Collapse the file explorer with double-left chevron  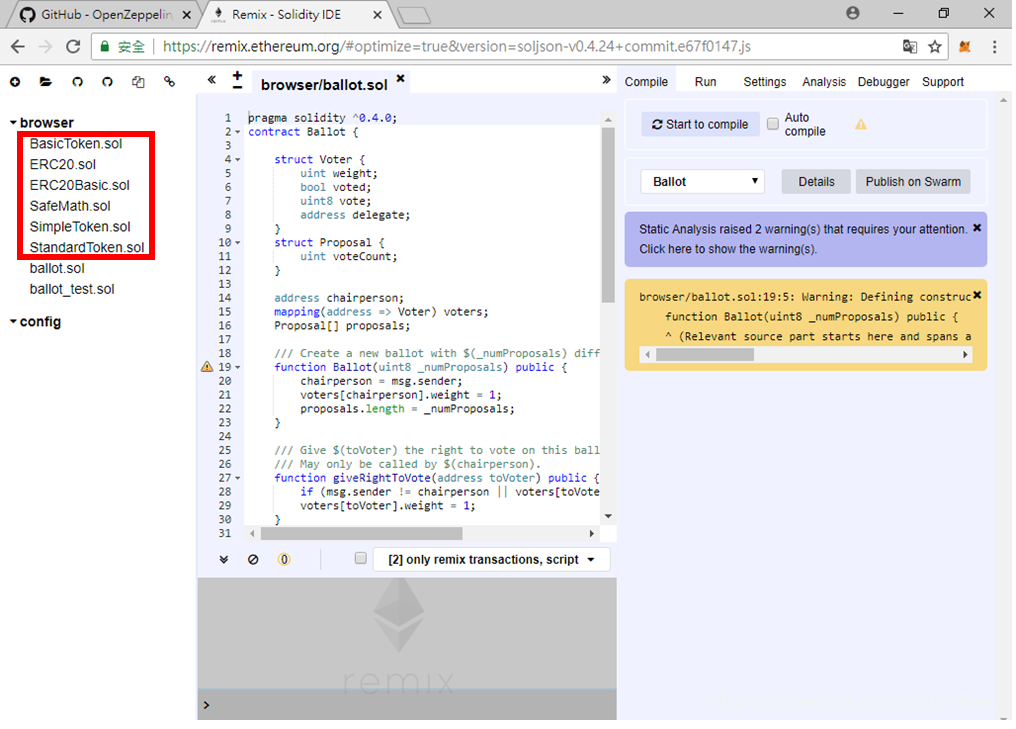[211, 80]
